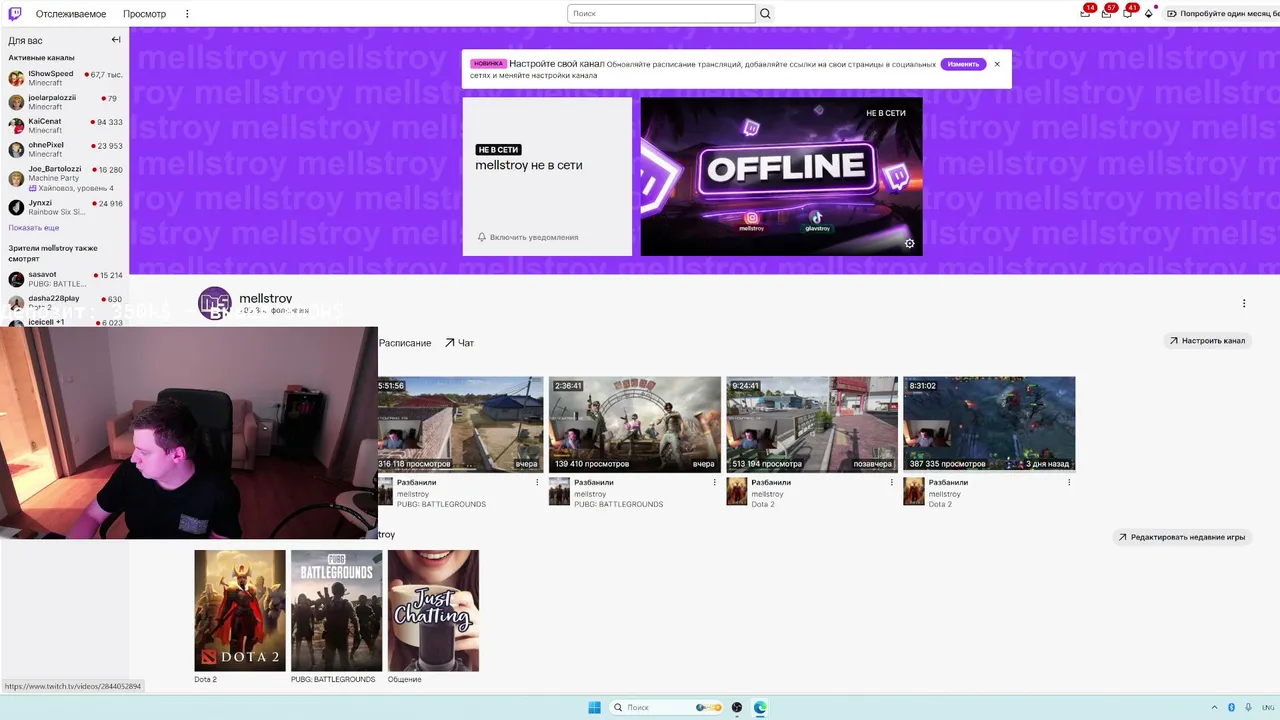
Task: Open whispers icon with badge 41
Action: pyautogui.click(x=1127, y=13)
